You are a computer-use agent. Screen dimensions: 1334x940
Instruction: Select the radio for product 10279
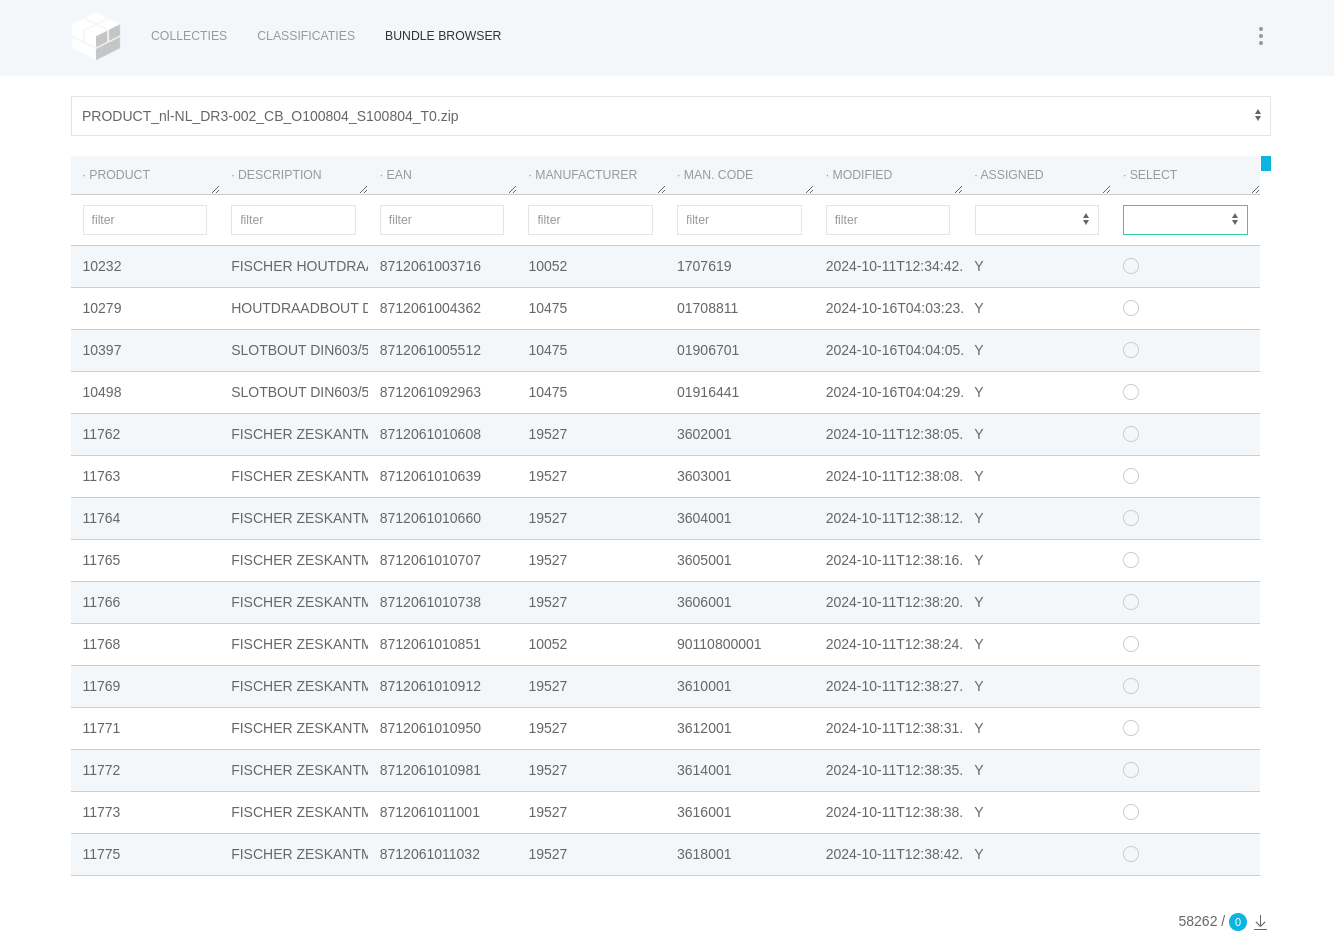click(x=1131, y=308)
